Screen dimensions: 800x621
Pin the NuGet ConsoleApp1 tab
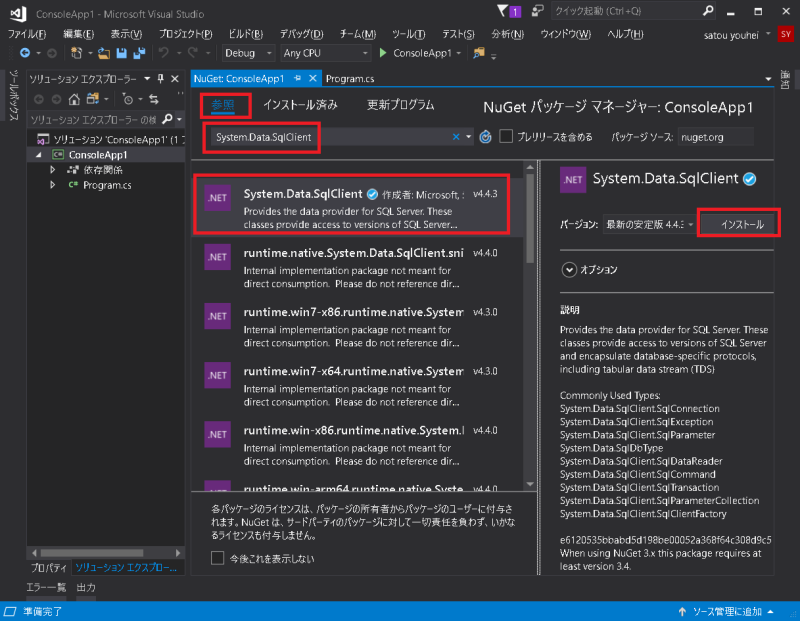click(297, 79)
